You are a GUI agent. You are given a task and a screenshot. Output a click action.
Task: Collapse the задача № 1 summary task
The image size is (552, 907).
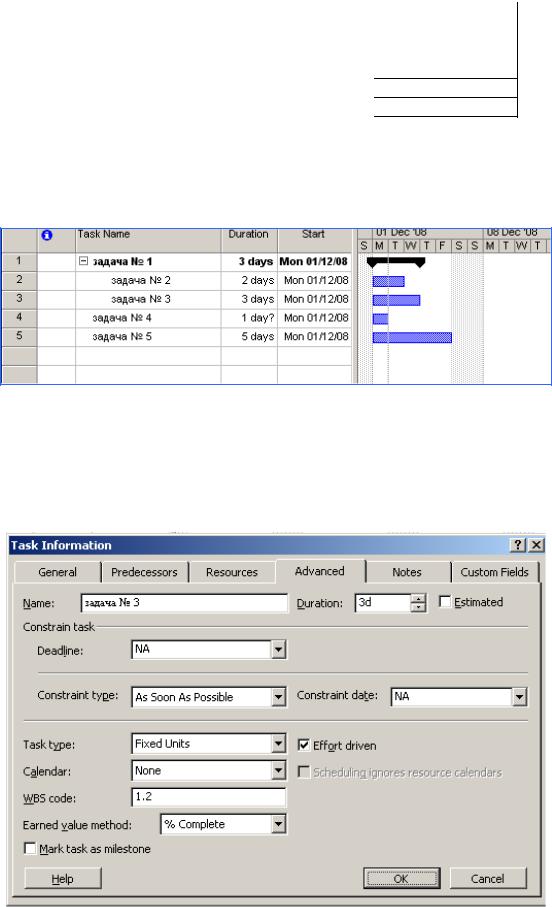(83, 261)
